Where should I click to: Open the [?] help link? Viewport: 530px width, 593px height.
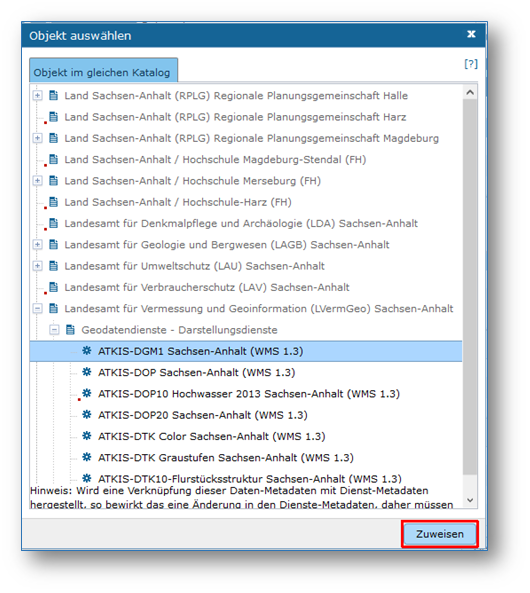click(x=471, y=64)
